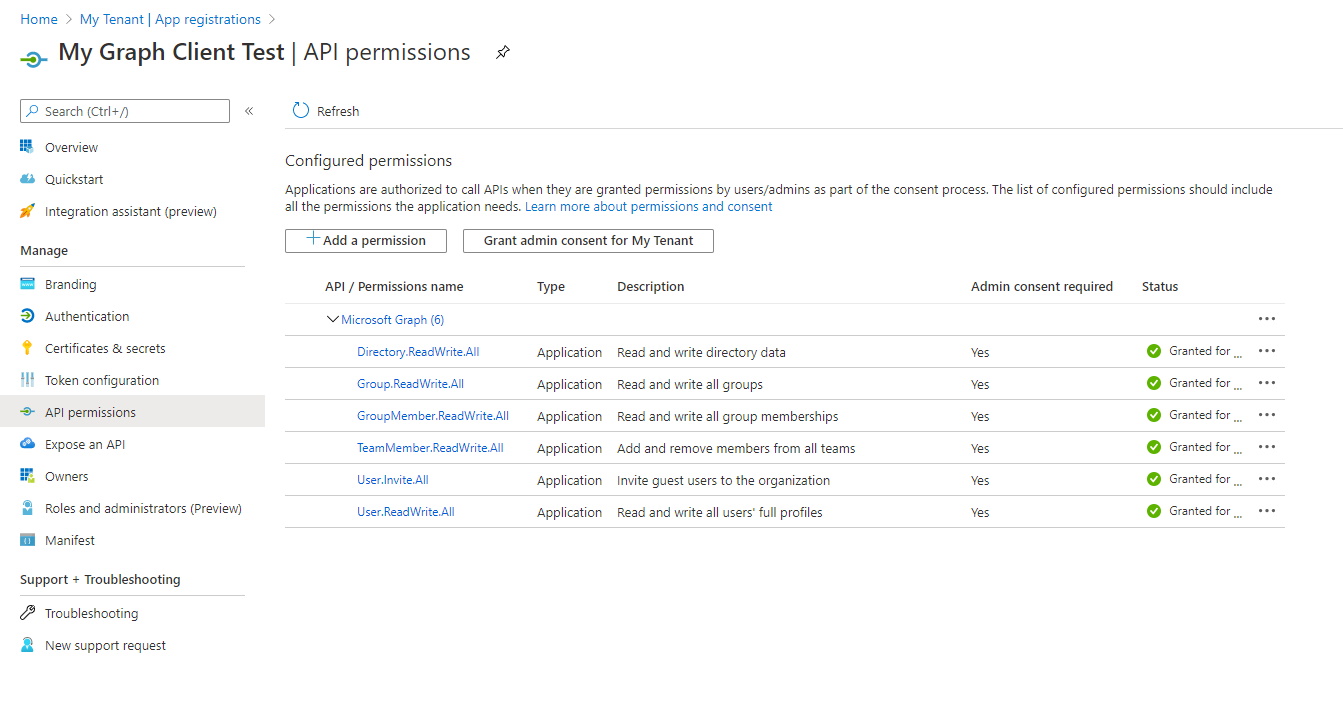The width and height of the screenshot is (1343, 724).
Task: Click green granted checkmark for TeamMember.ReadWrite.All
Action: tap(1154, 447)
